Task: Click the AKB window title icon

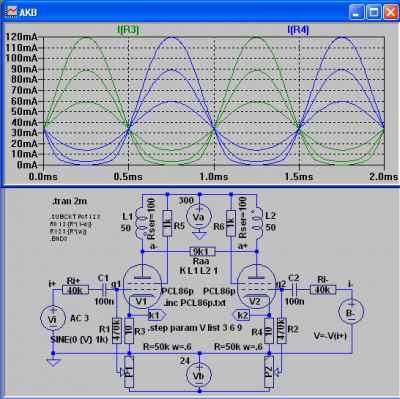Action: pyautogui.click(x=11, y=12)
